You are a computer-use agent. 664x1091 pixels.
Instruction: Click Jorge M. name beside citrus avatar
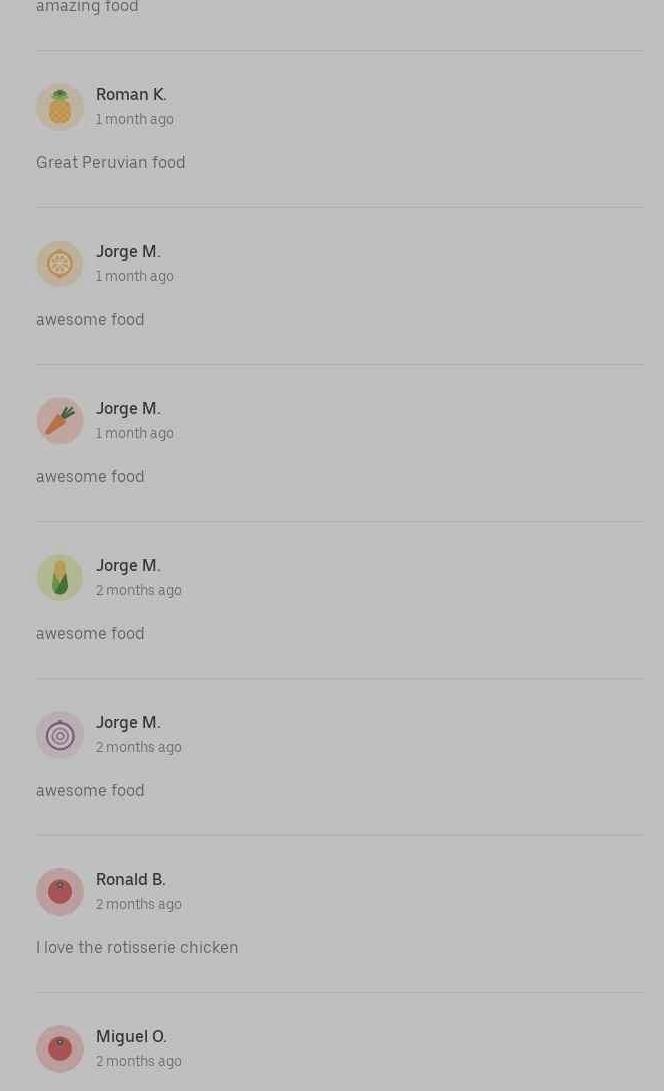[128, 251]
